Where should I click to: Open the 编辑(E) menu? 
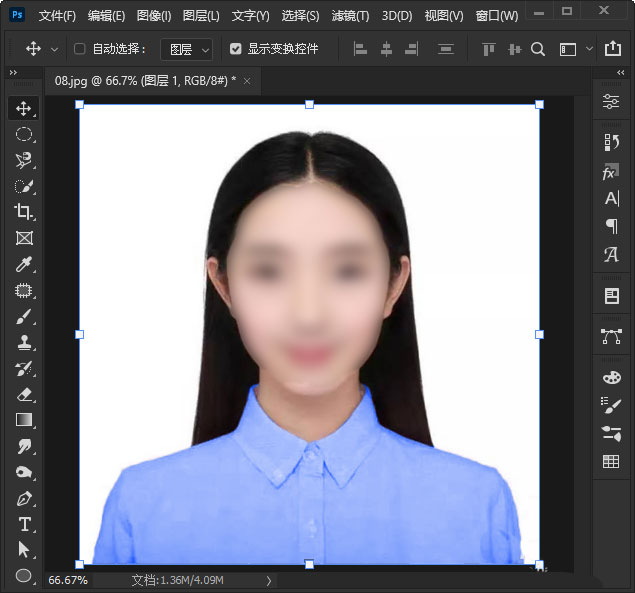coord(107,15)
